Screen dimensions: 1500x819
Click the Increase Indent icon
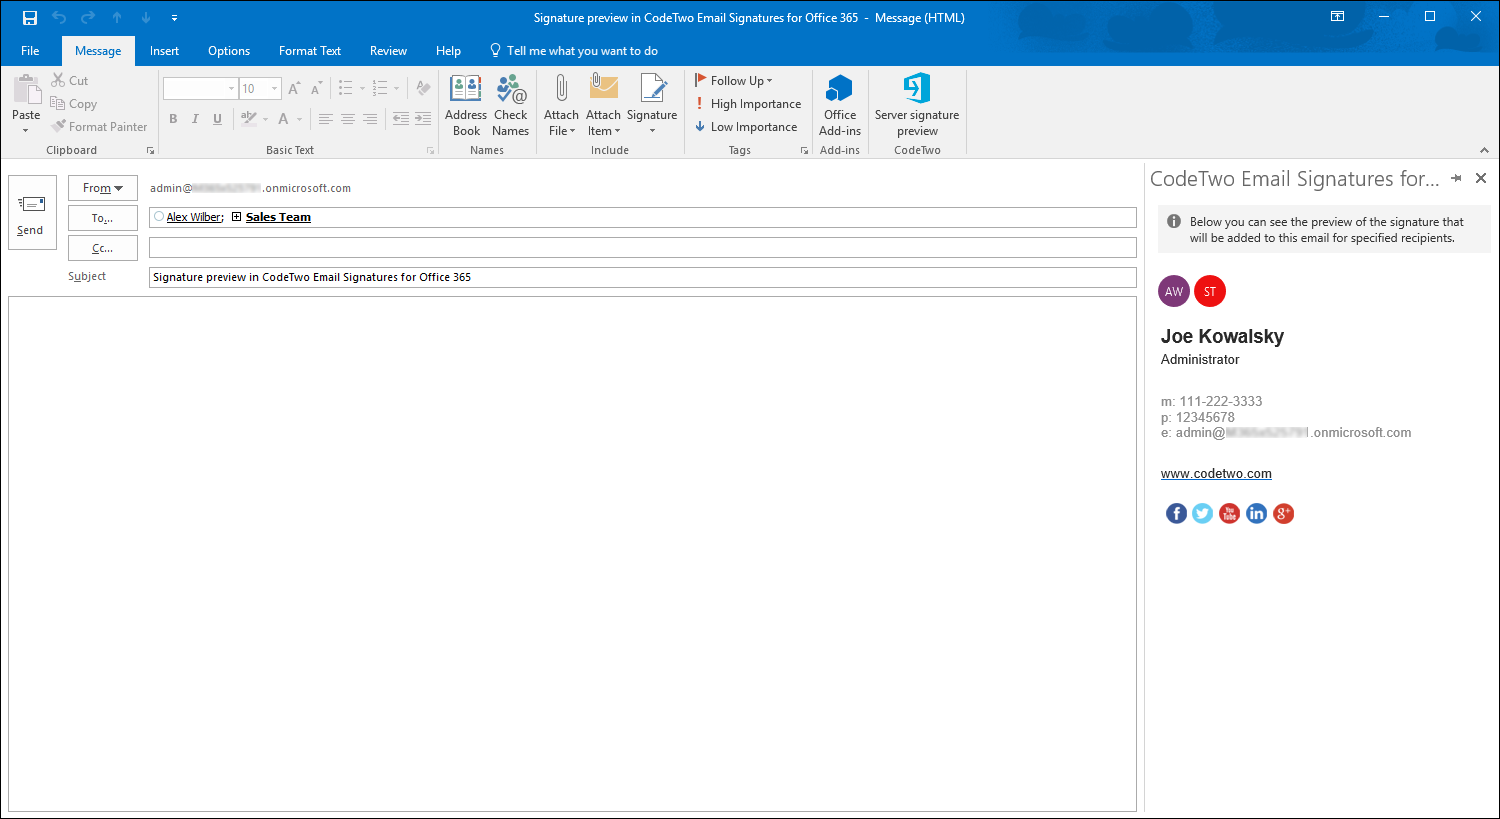[423, 119]
